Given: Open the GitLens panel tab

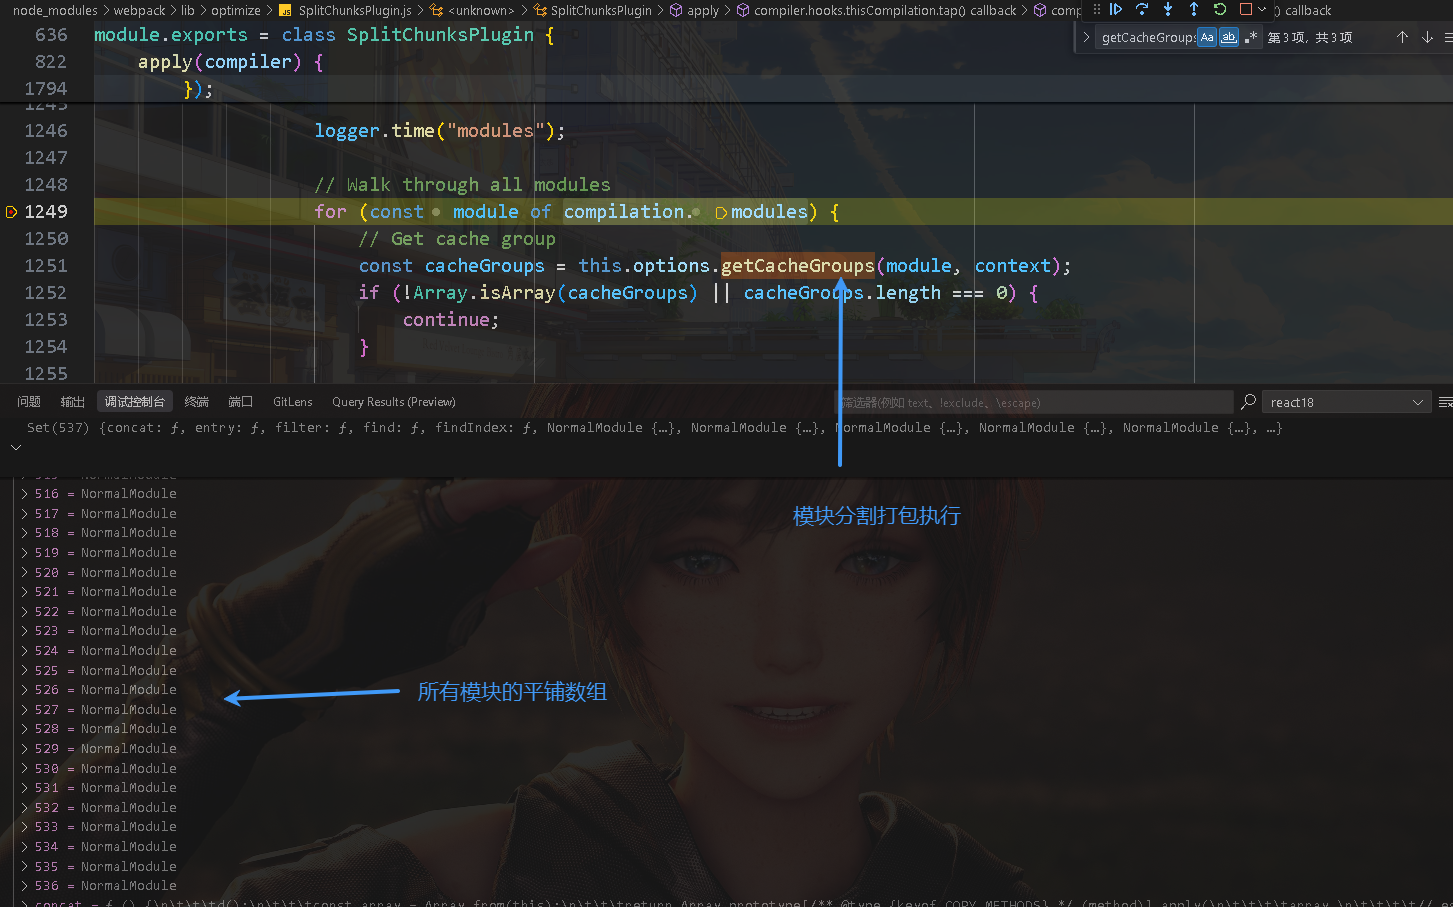Looking at the screenshot, I should [x=293, y=402].
